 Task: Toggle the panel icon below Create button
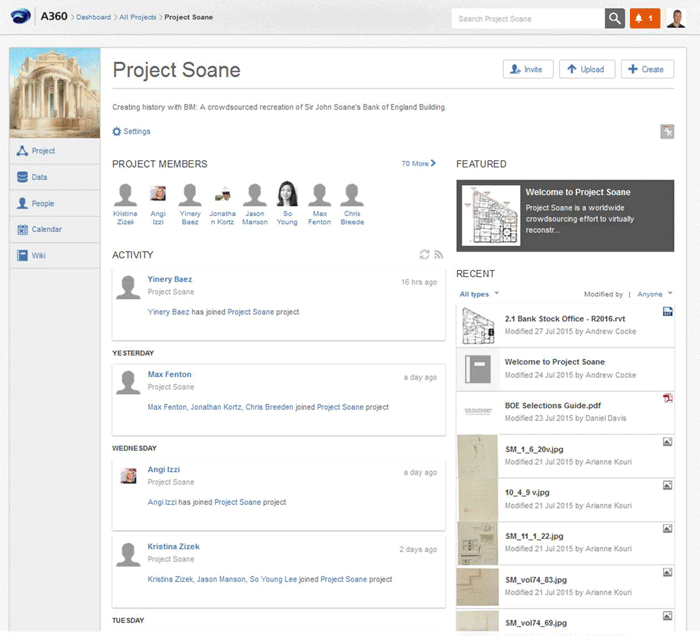pos(667,132)
